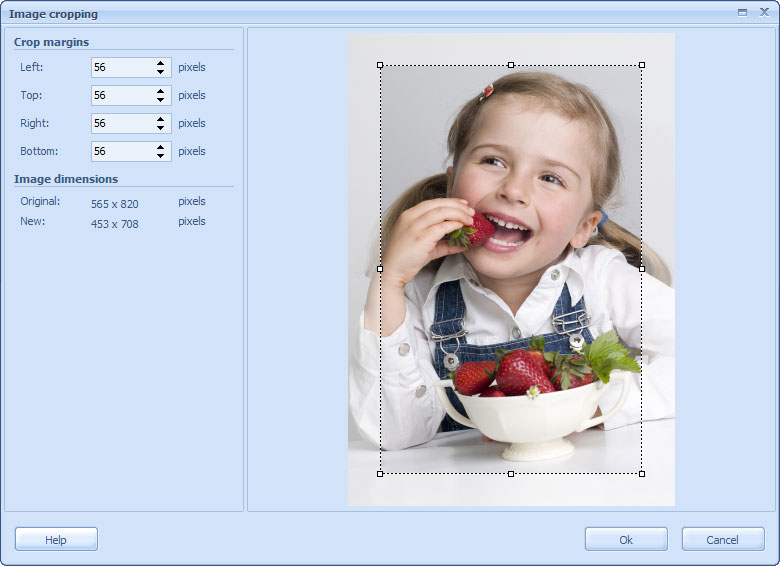Click the New: label
Image resolution: width=780 pixels, height=566 pixels.
(x=32, y=221)
